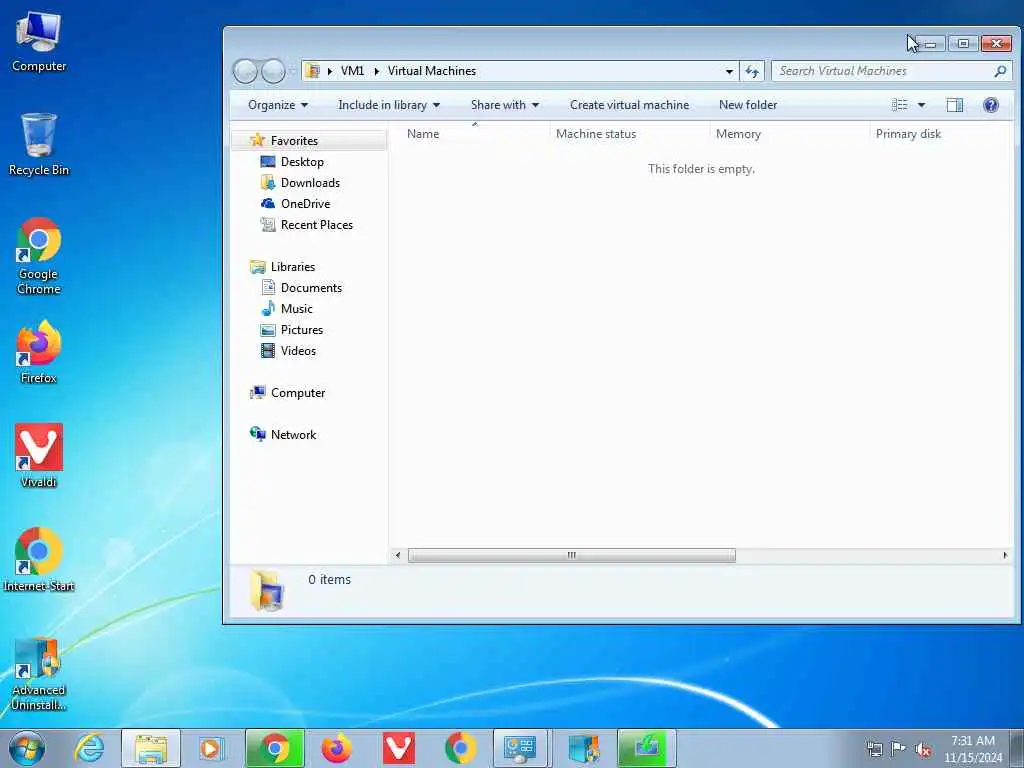The image size is (1024, 768).
Task: Expand the address bar history dropdown
Action: (729, 71)
